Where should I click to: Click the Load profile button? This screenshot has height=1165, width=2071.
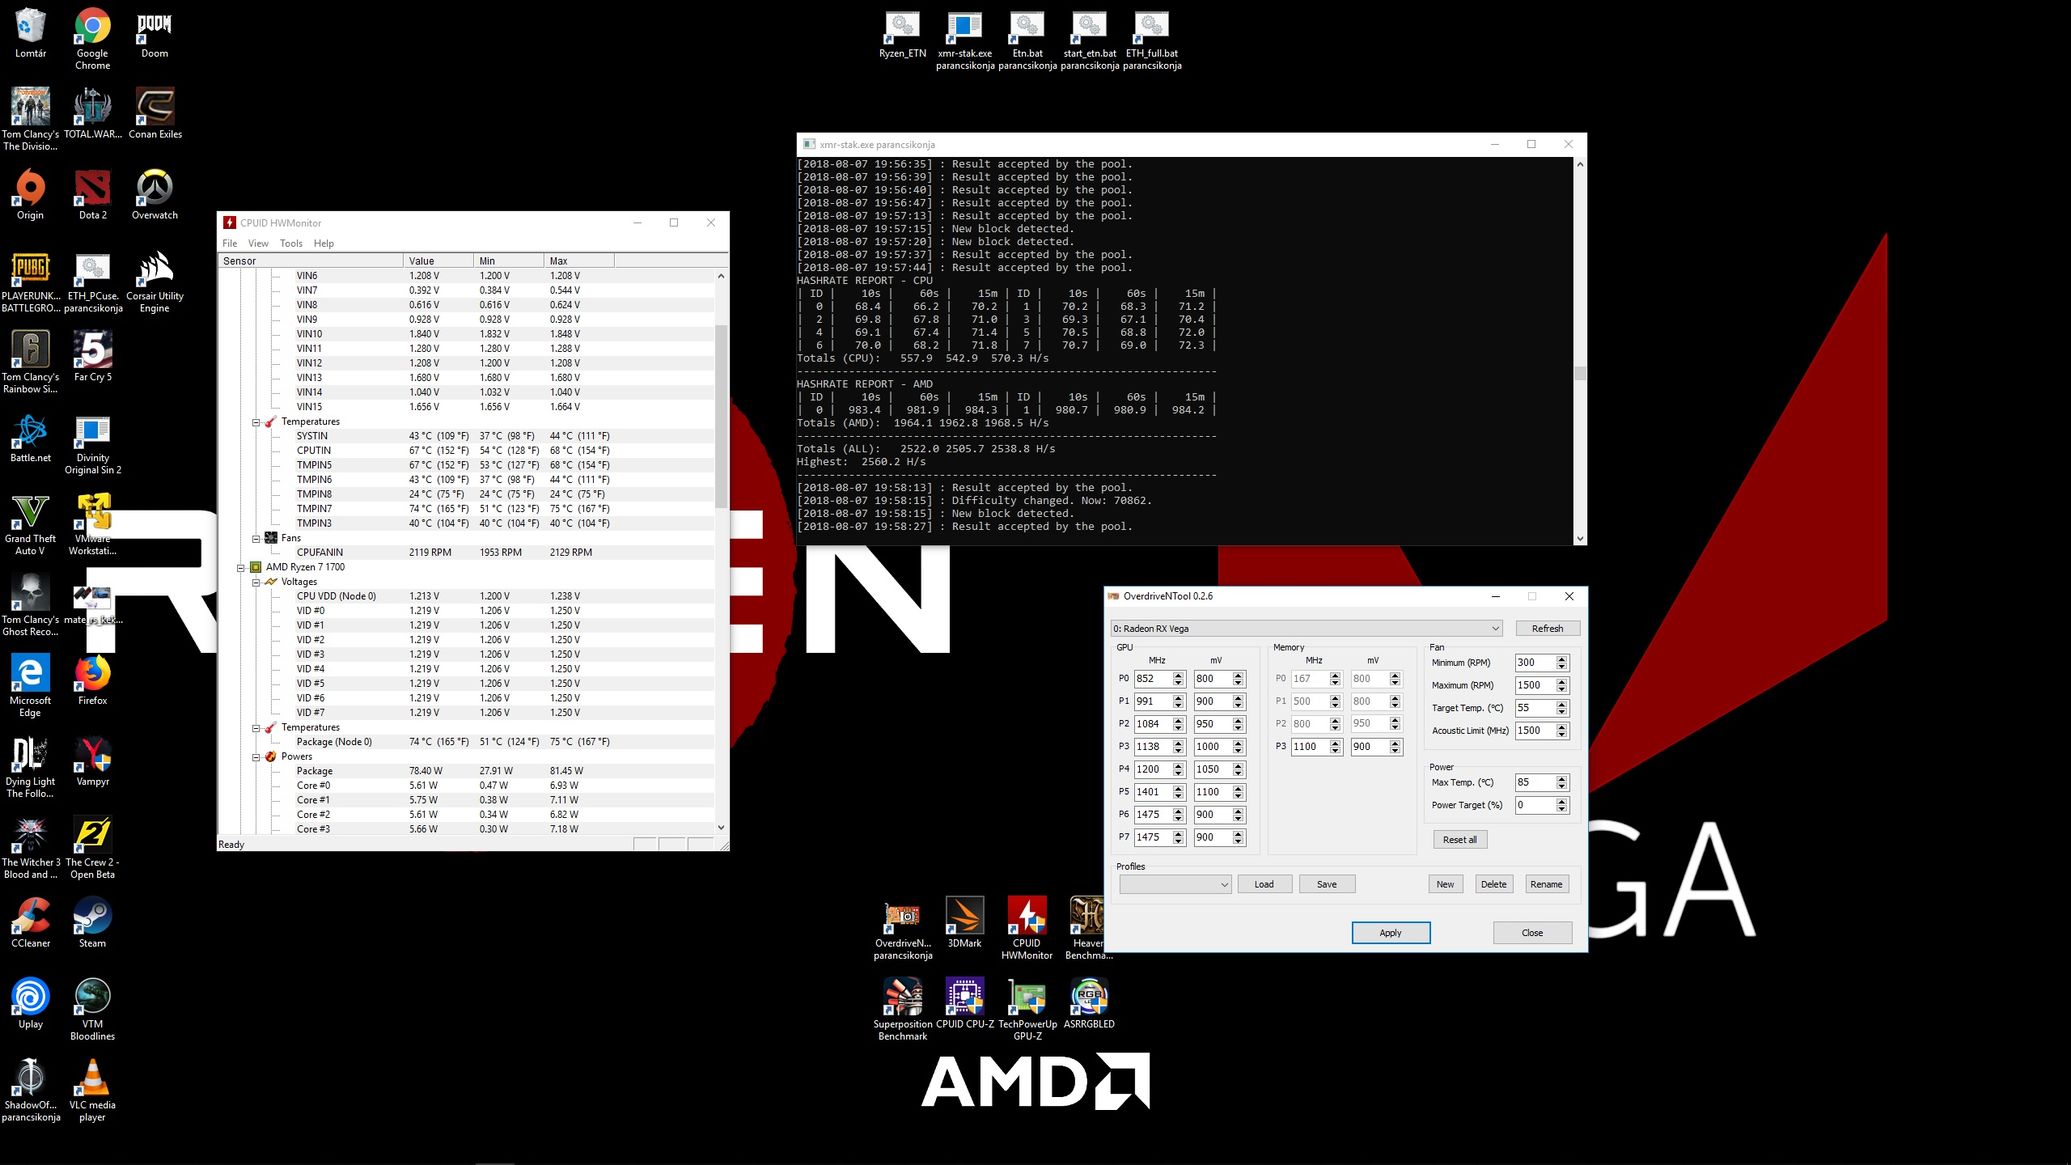pos(1264,884)
